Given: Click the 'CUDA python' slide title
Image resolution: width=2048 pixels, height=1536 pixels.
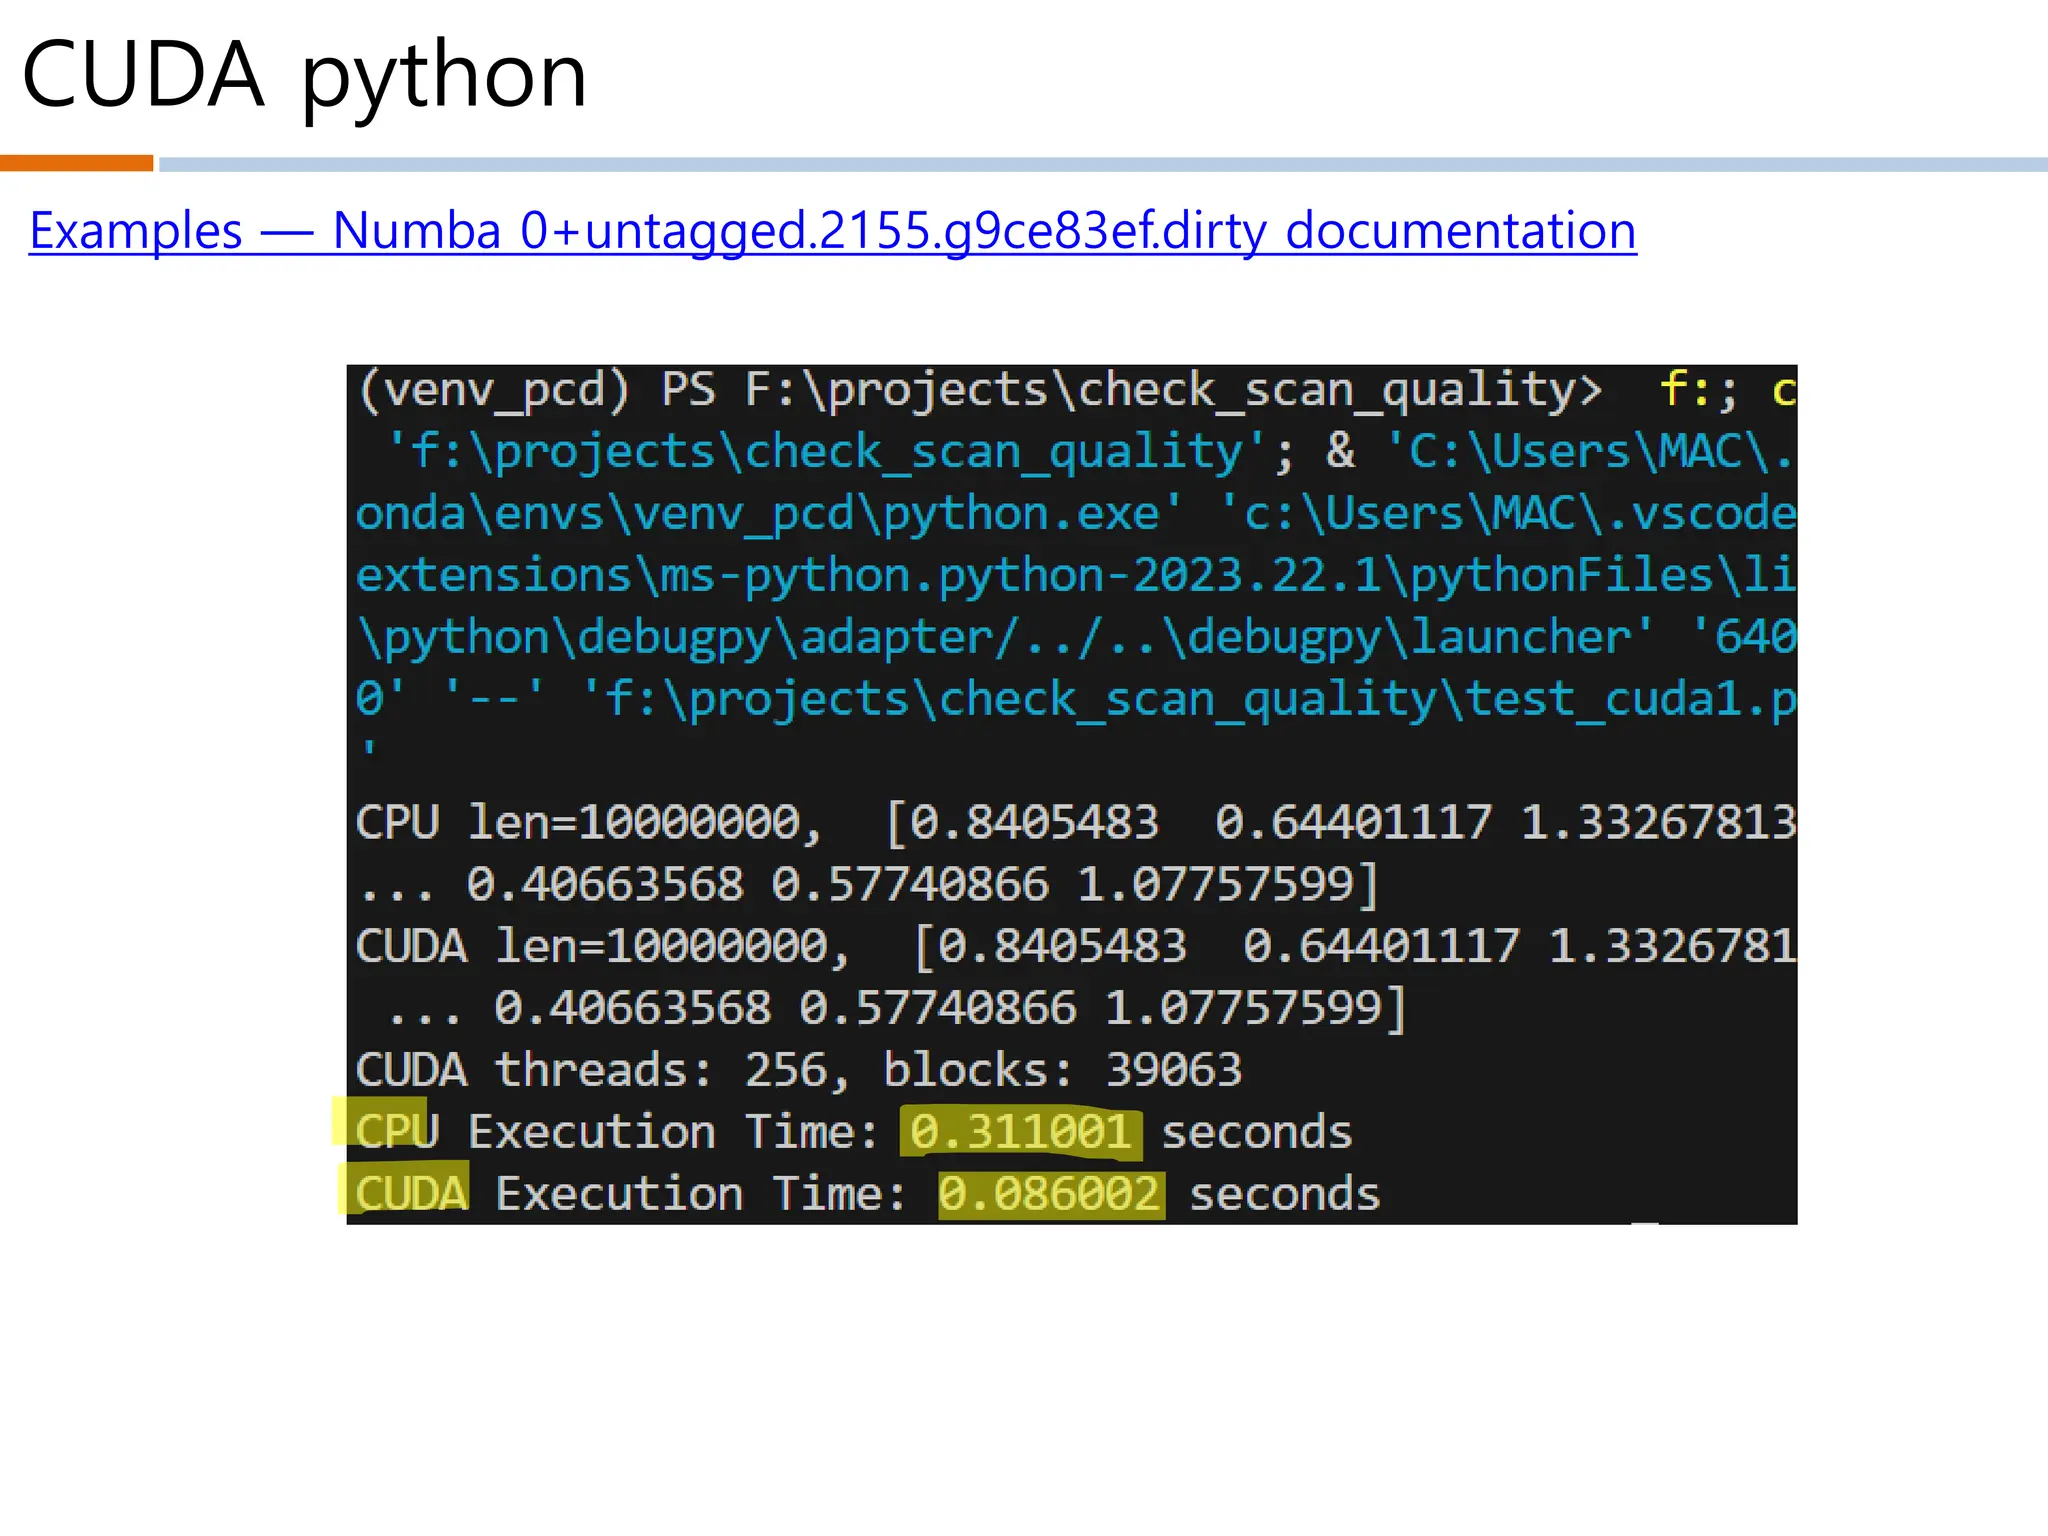Looking at the screenshot, I should pyautogui.click(x=304, y=76).
